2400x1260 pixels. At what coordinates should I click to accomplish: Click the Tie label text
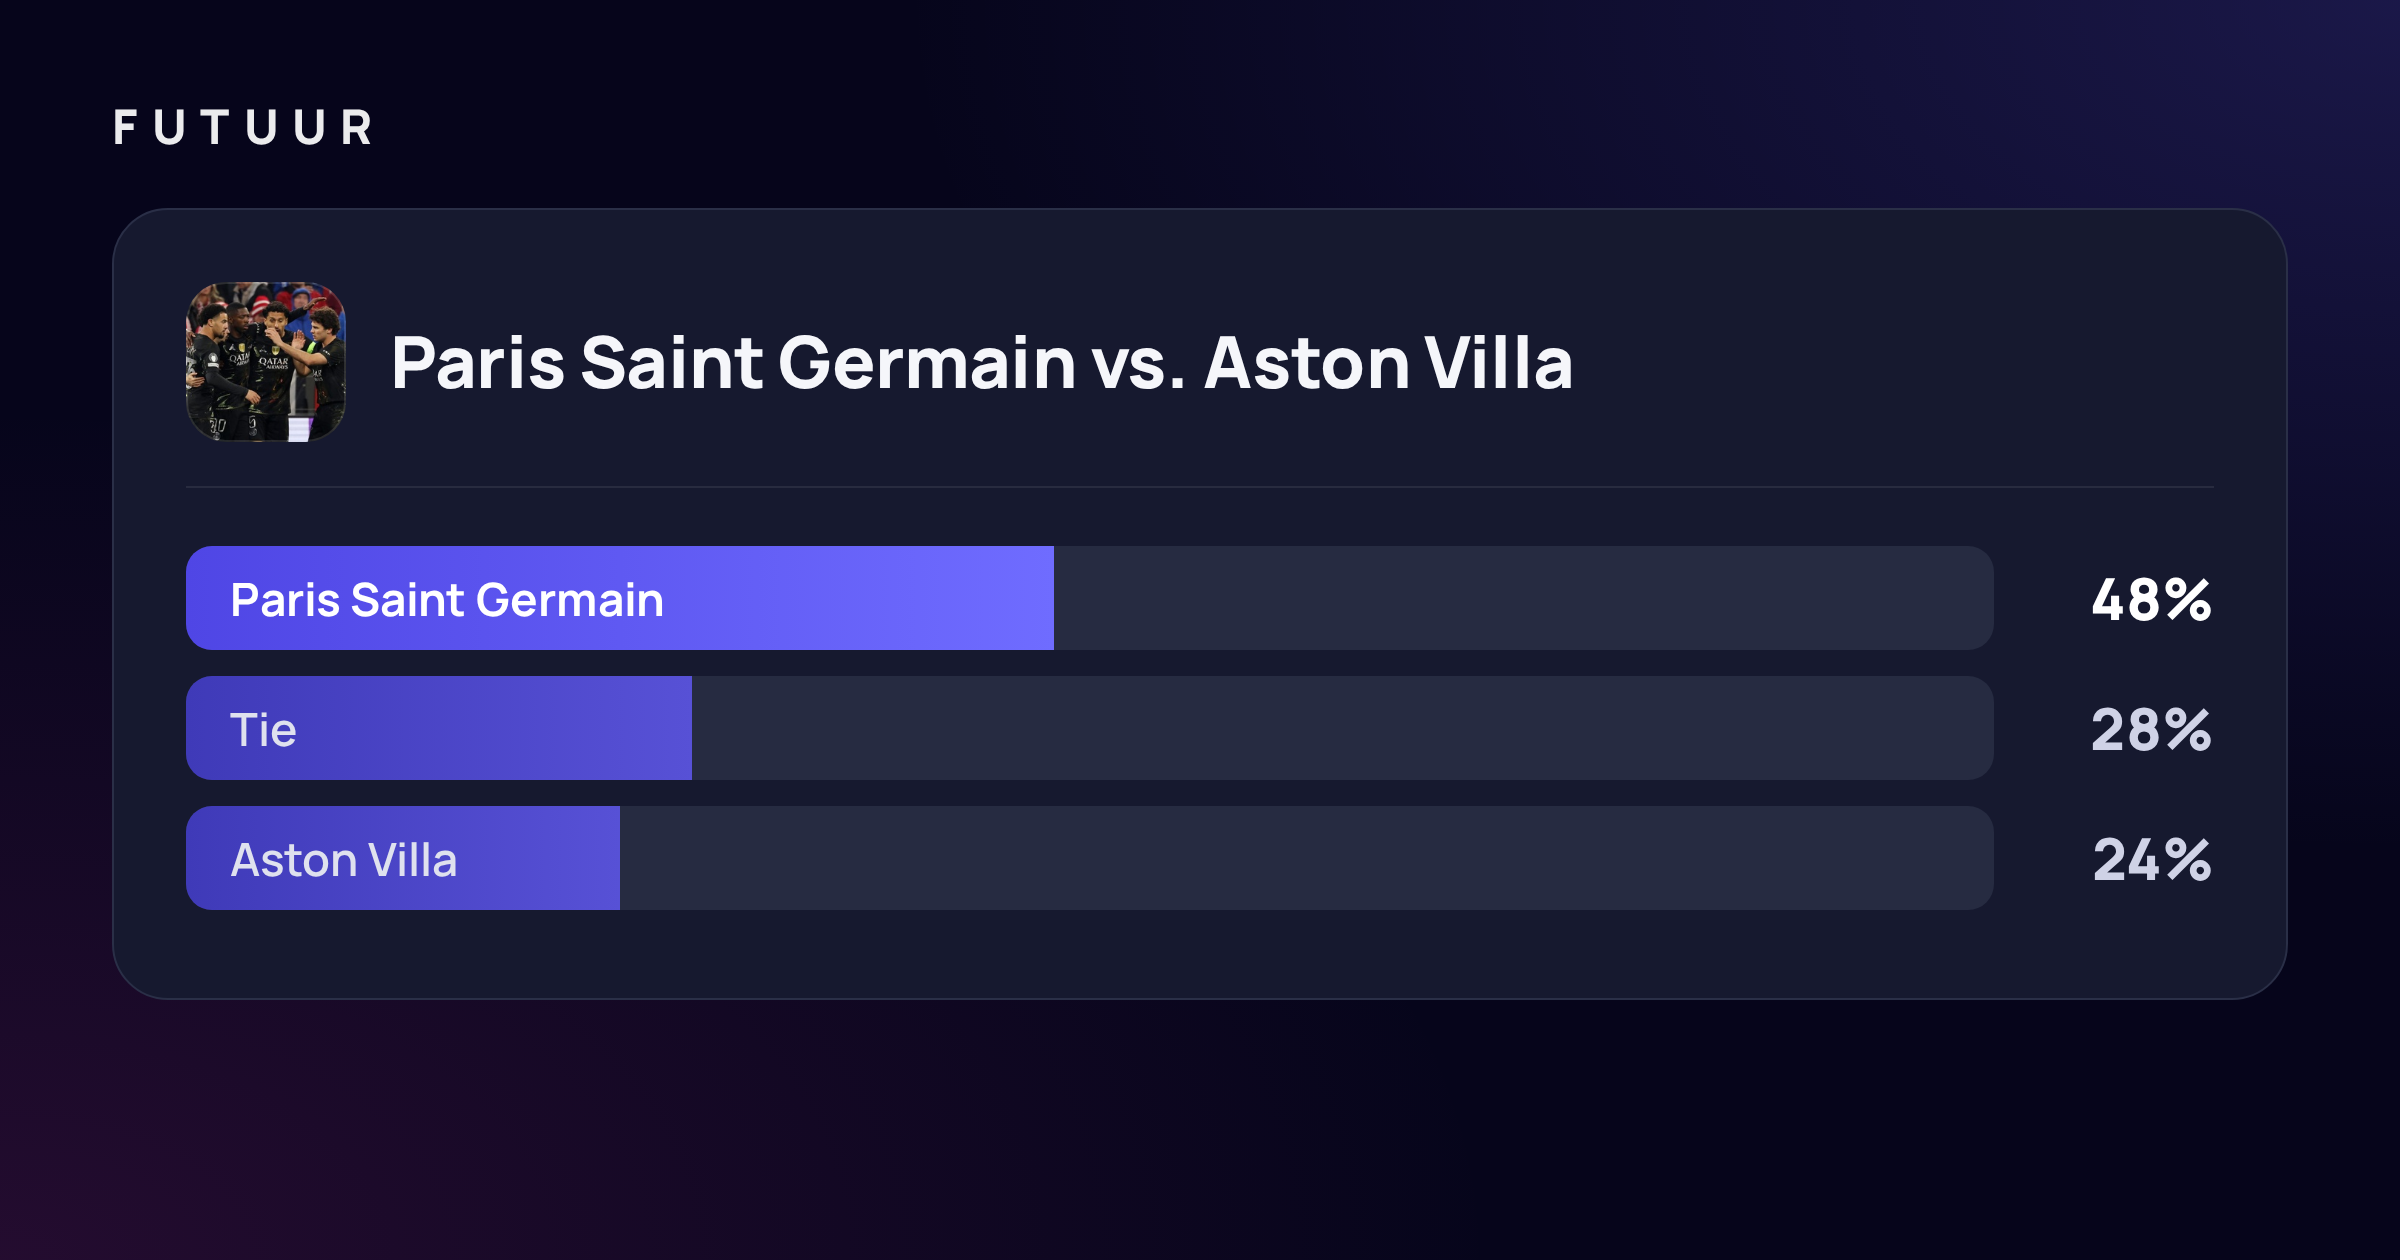(263, 730)
